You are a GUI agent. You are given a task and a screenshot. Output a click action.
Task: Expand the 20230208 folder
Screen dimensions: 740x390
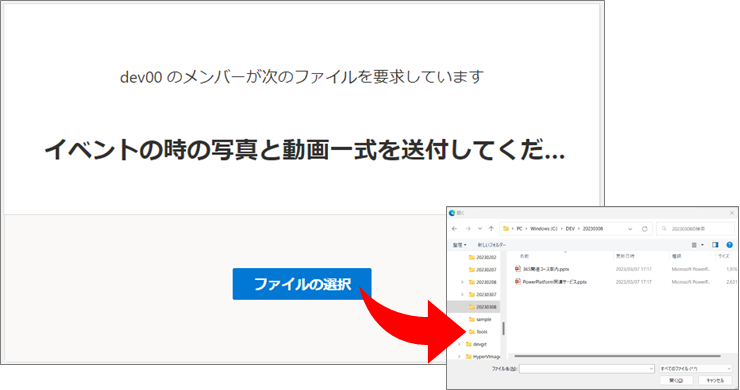[x=462, y=282]
